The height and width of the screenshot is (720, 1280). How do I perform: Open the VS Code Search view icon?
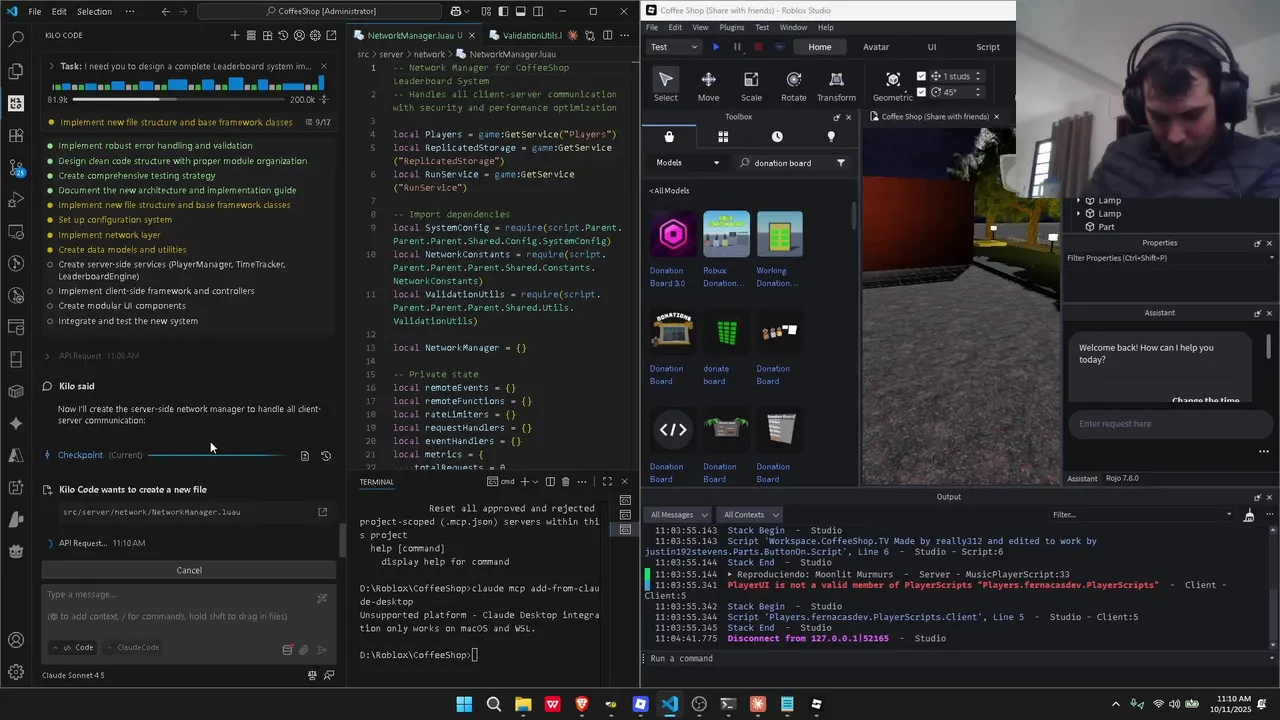pos(16,39)
